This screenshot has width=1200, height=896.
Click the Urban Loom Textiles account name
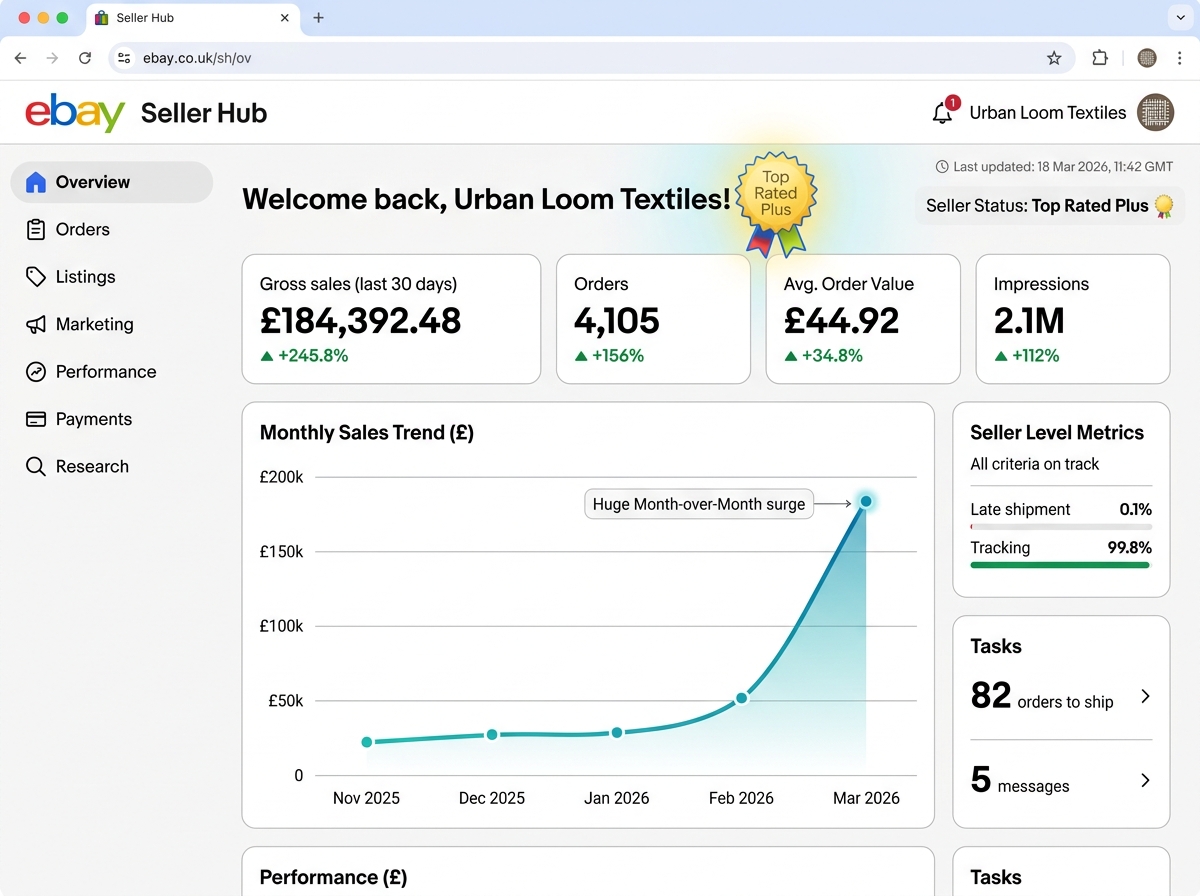[x=1048, y=113]
